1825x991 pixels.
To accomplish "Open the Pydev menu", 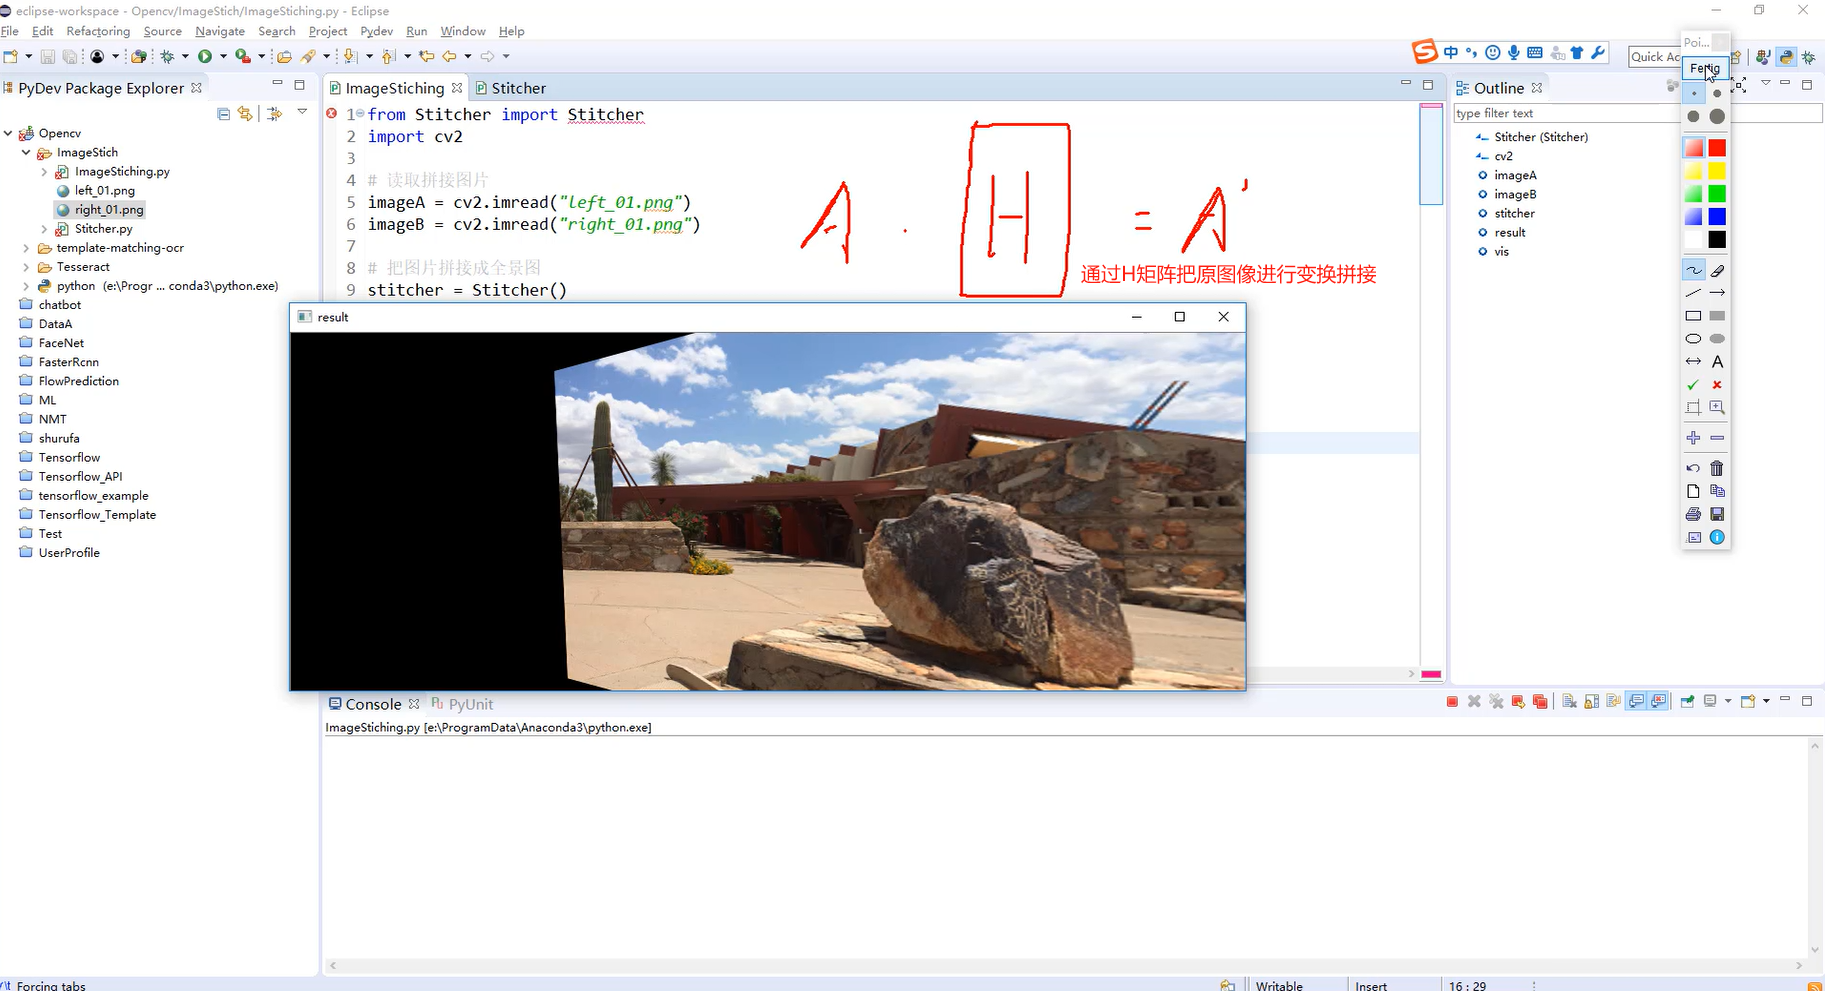I will (x=376, y=31).
